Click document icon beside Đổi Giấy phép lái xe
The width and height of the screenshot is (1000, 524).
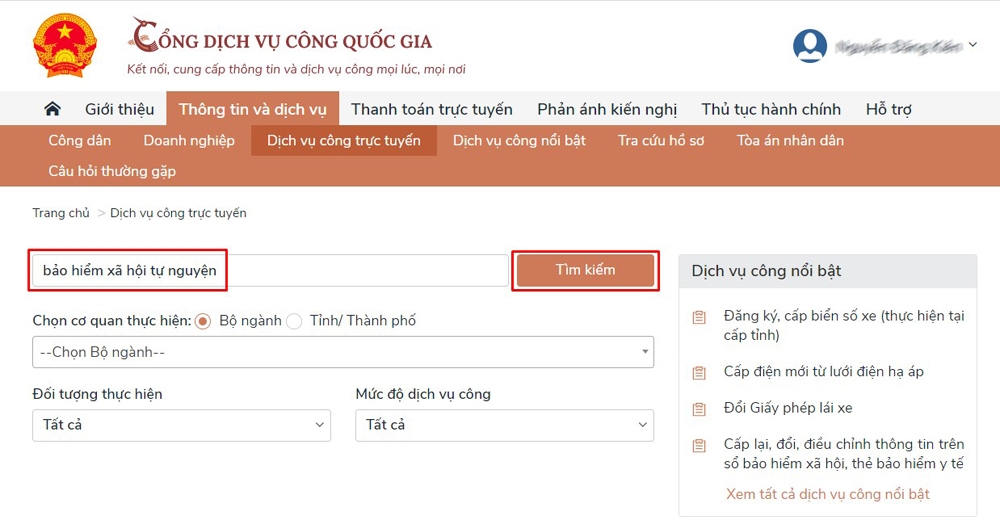click(700, 409)
